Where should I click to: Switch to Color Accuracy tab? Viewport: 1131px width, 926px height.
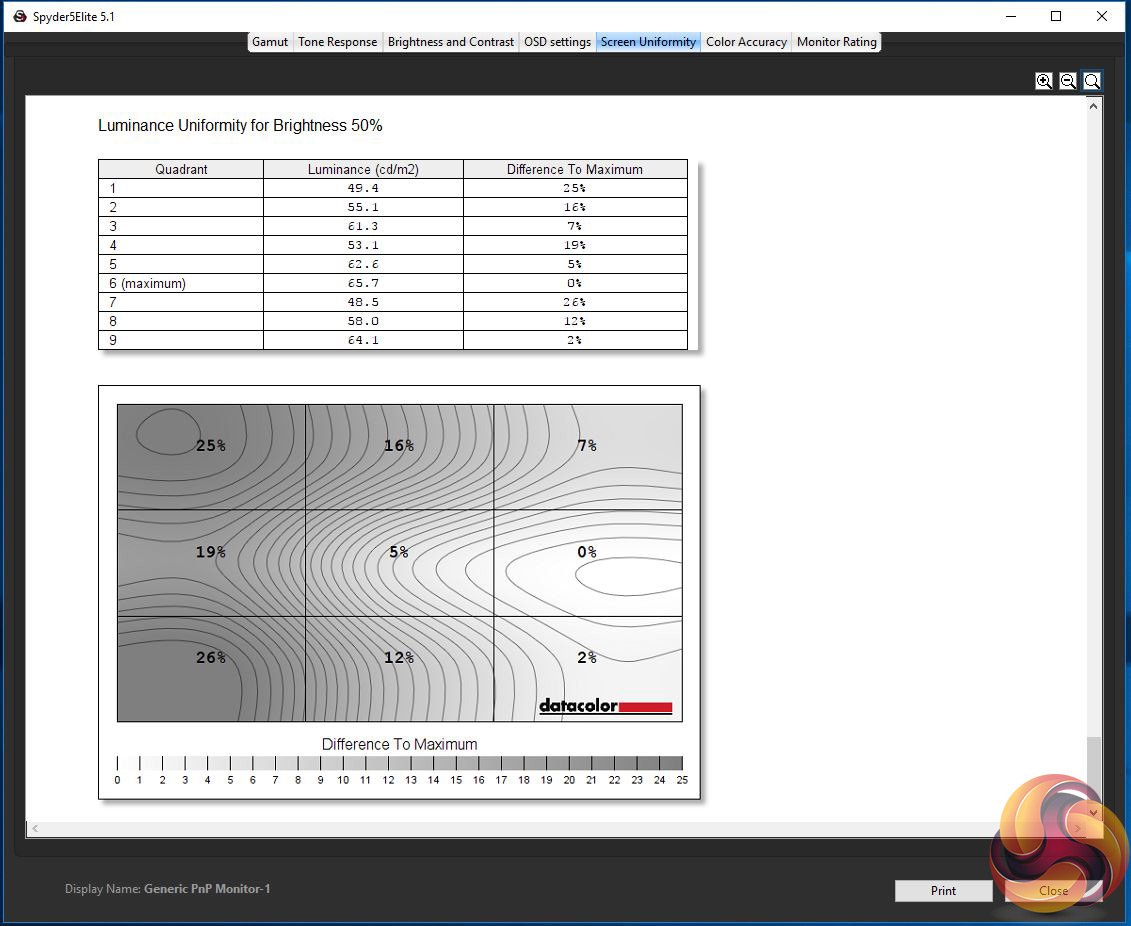coord(746,42)
